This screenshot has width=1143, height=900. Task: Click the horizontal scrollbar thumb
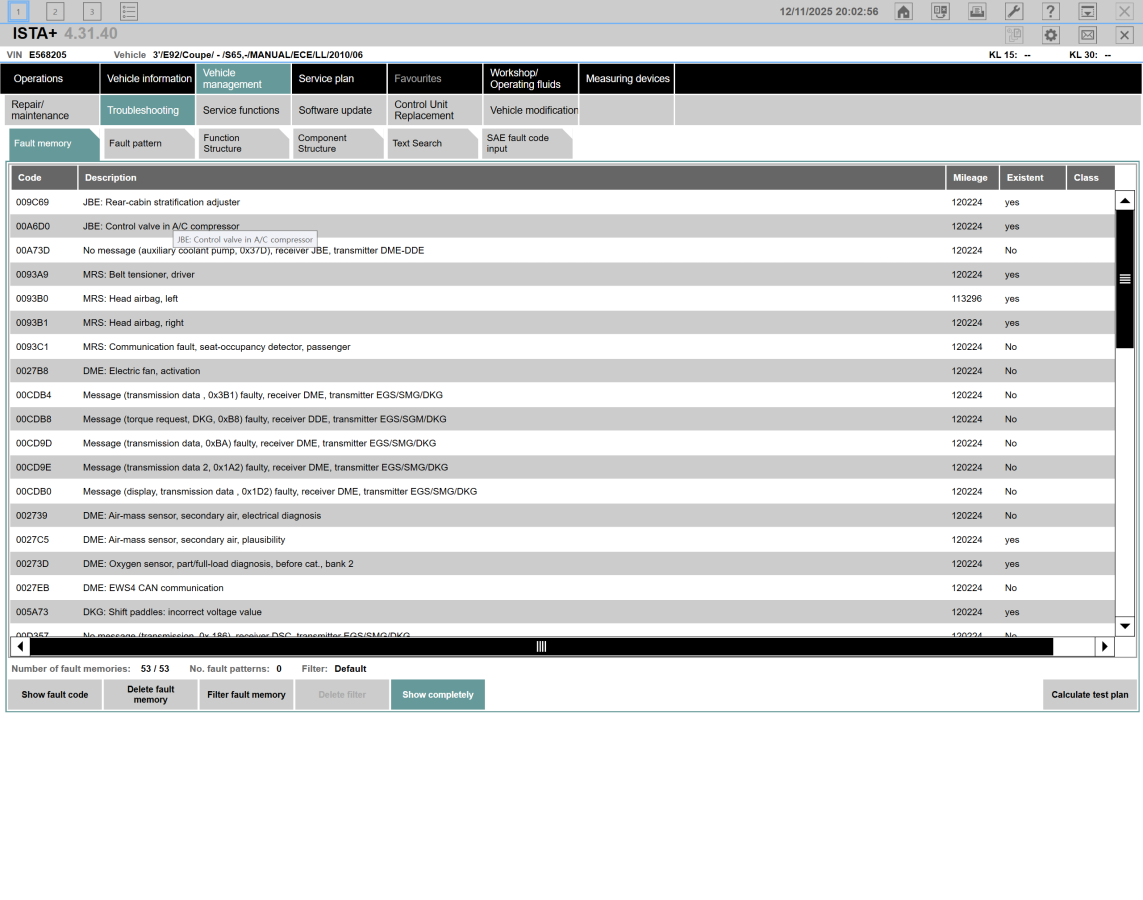[541, 647]
